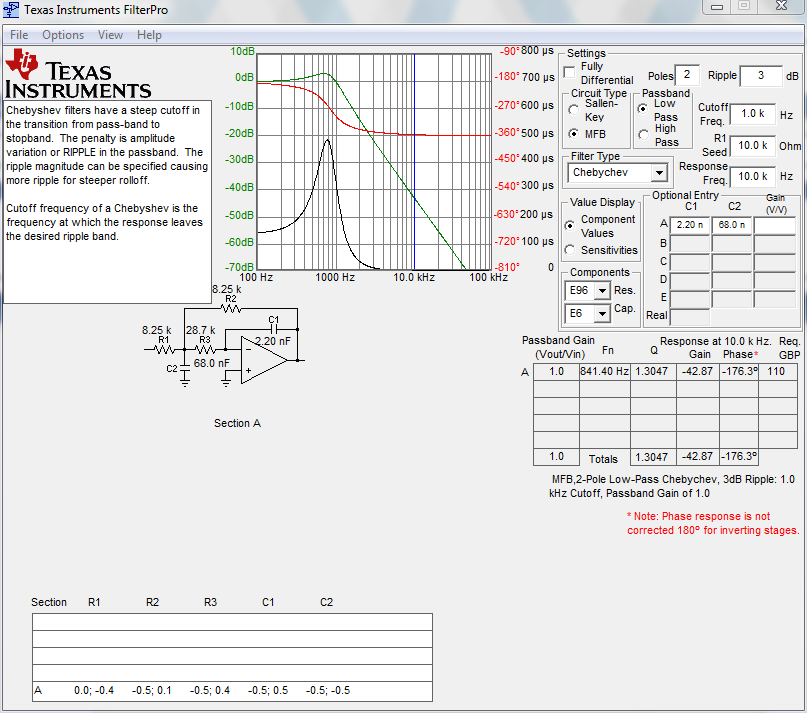Click the Texas Instruments logo
This screenshot has height=713, width=807.
(78, 74)
